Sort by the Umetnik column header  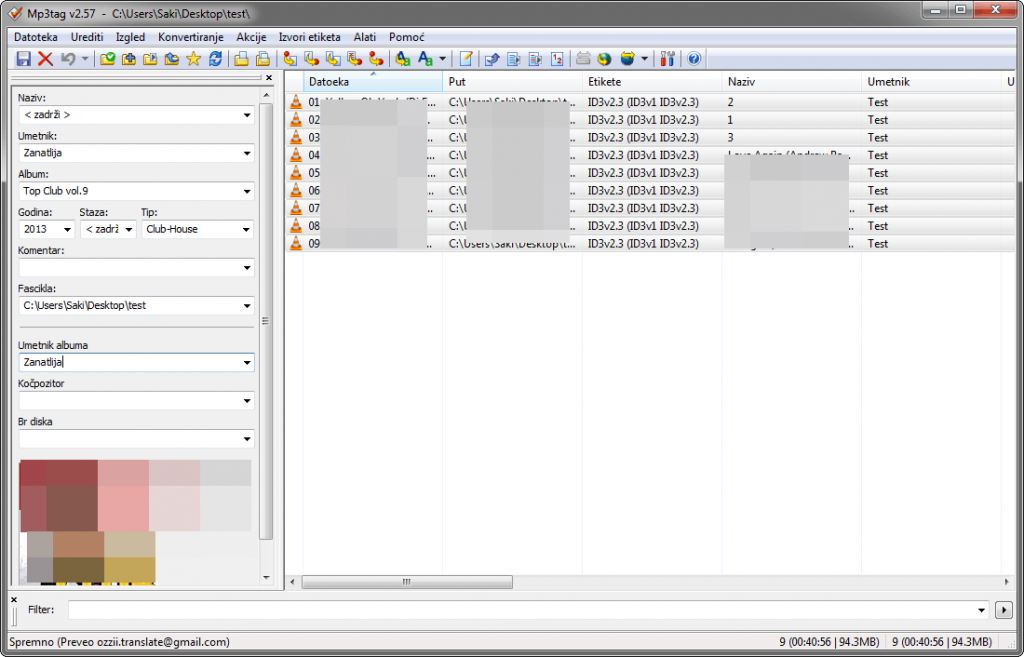[932, 82]
